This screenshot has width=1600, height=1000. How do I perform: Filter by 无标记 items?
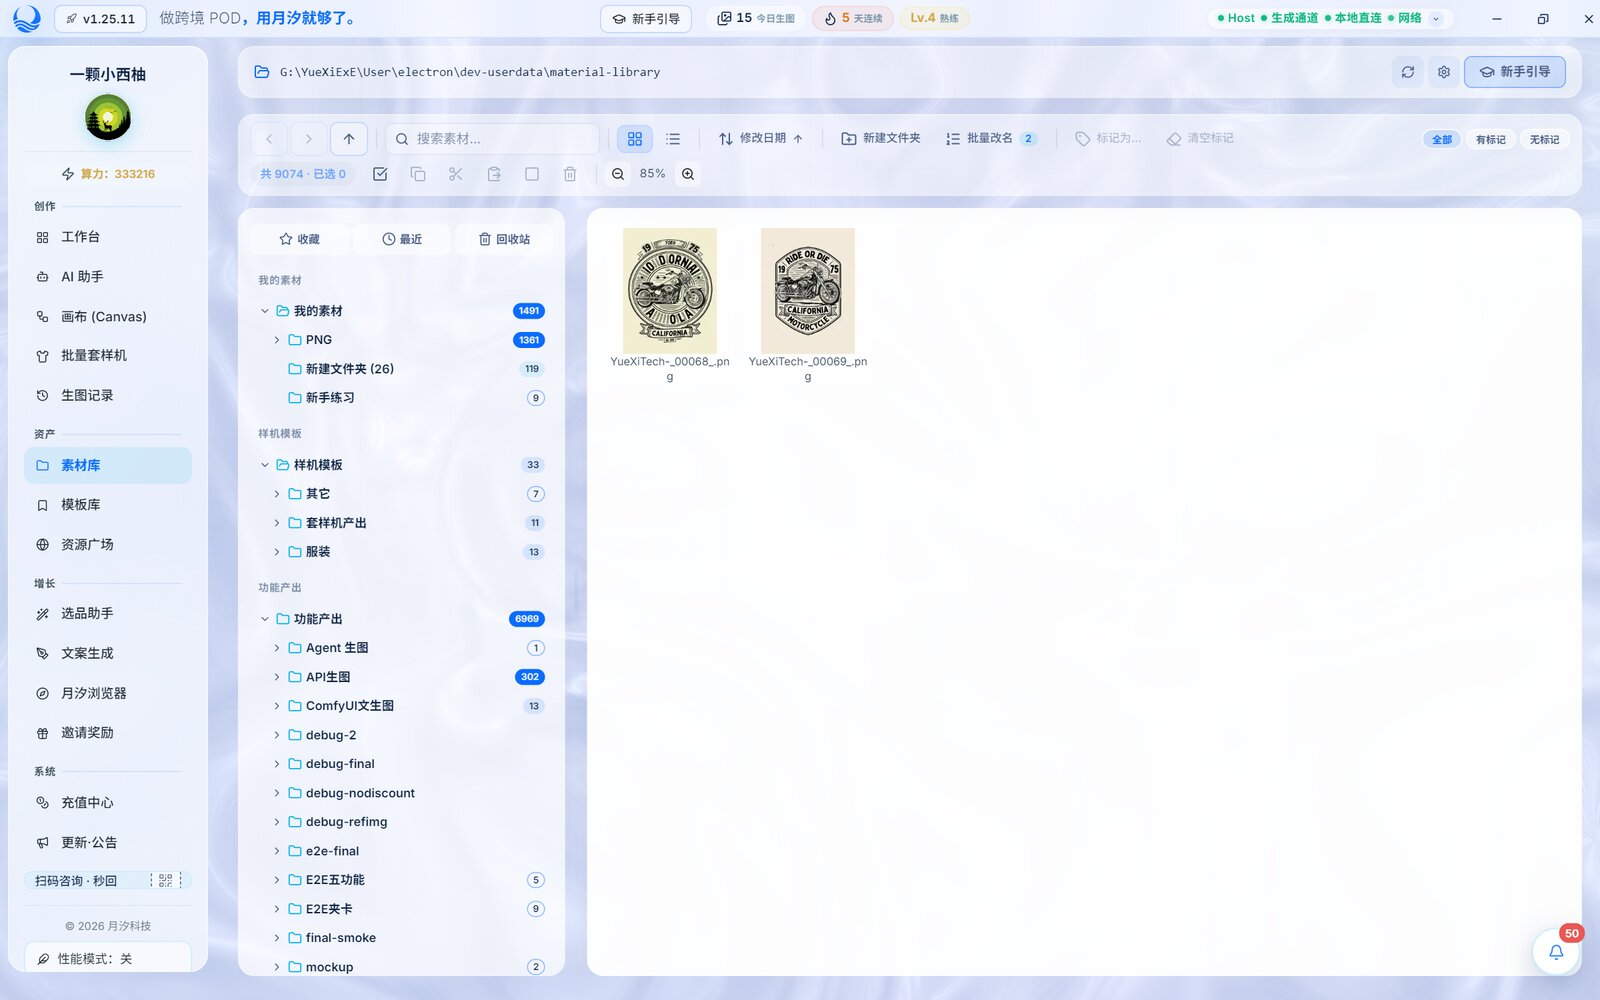point(1544,139)
